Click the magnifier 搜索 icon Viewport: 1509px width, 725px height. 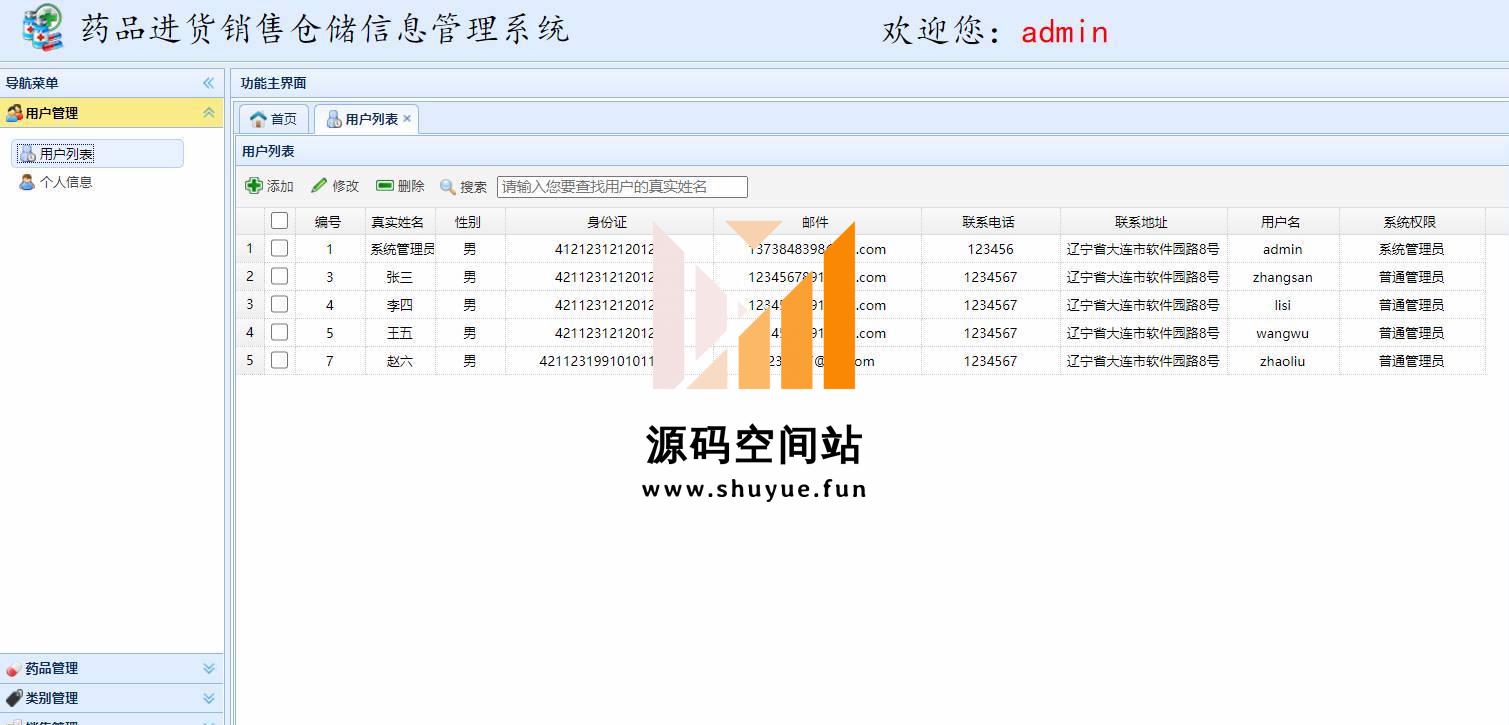(448, 187)
